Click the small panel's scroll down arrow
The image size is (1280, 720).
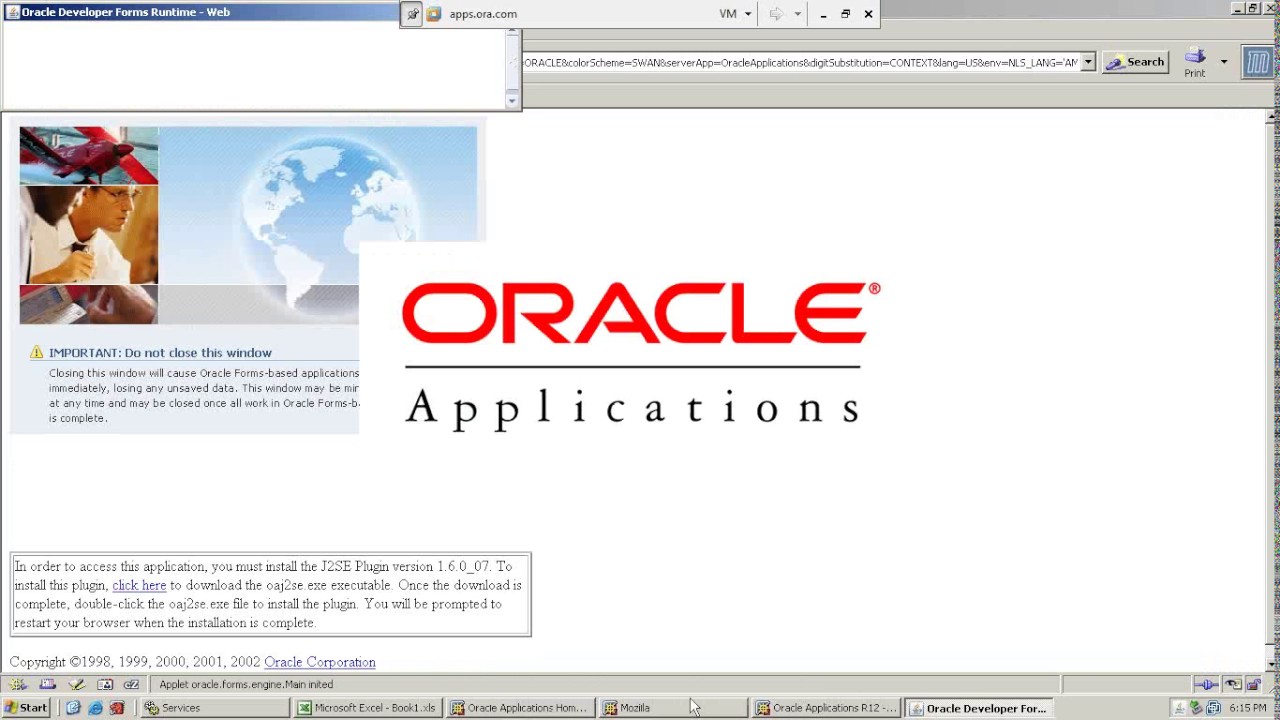tap(513, 100)
